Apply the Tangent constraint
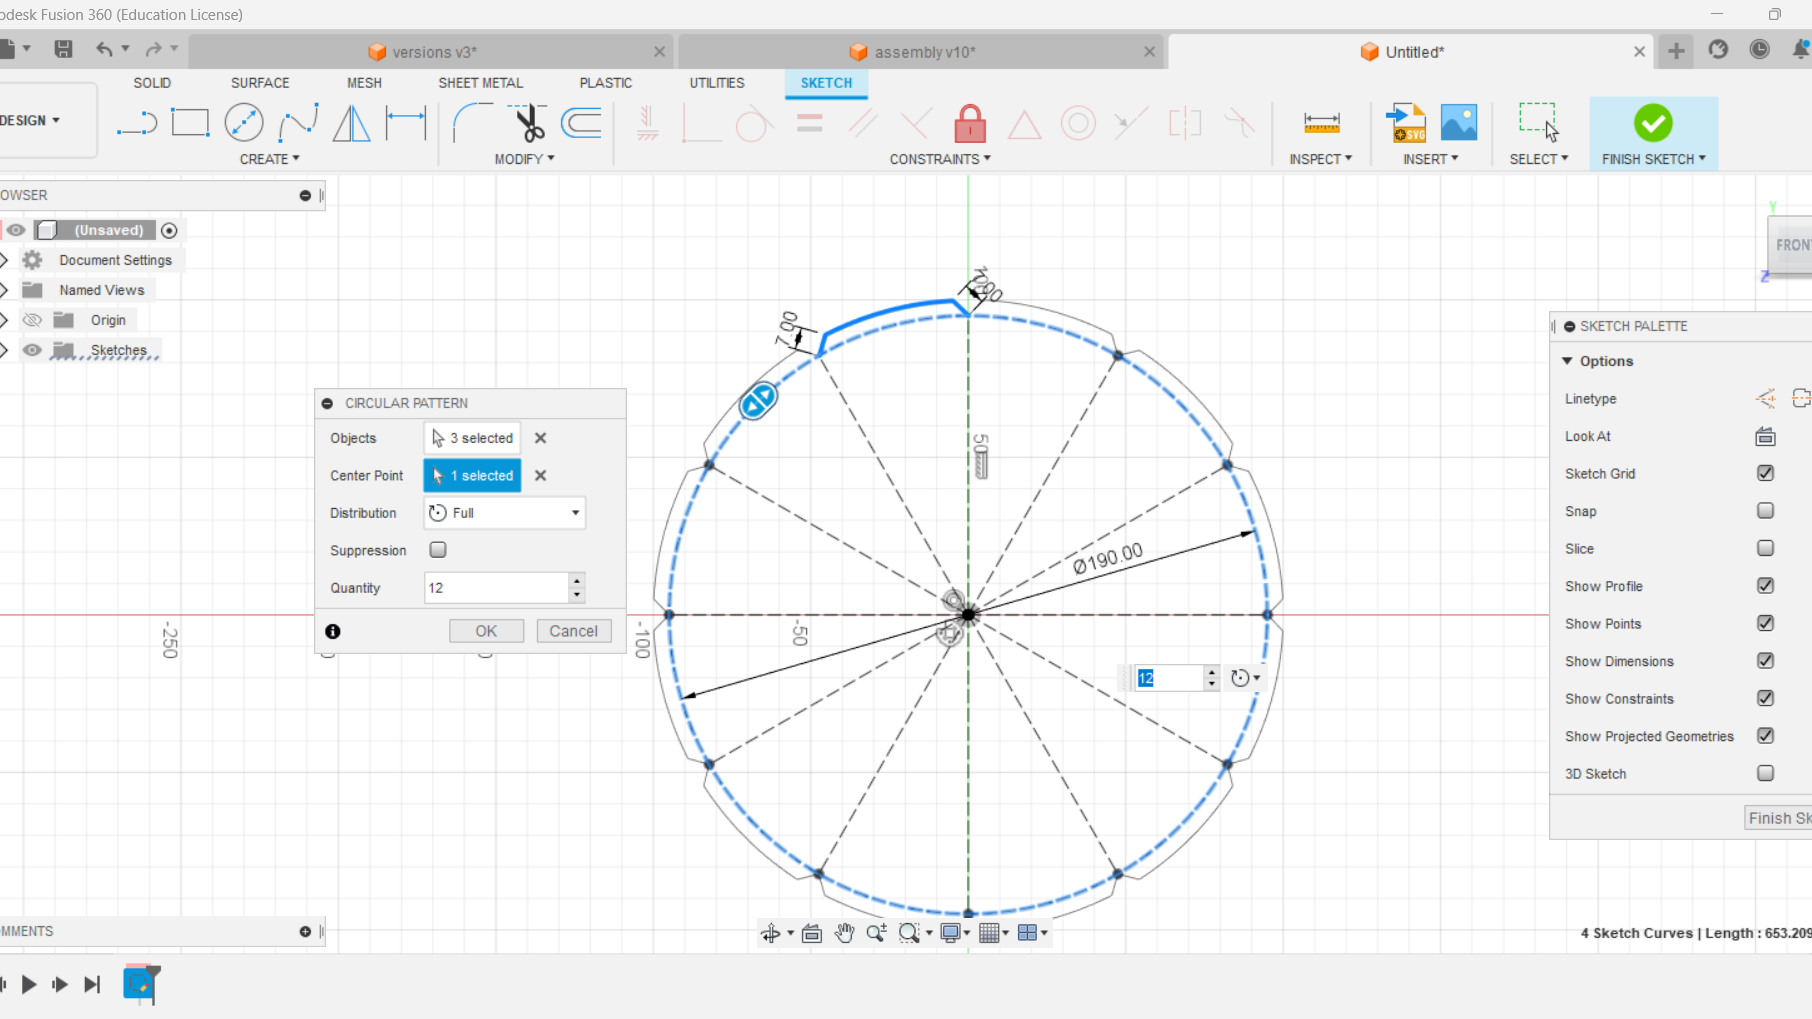Viewport: 1812px width, 1019px height. coord(754,123)
